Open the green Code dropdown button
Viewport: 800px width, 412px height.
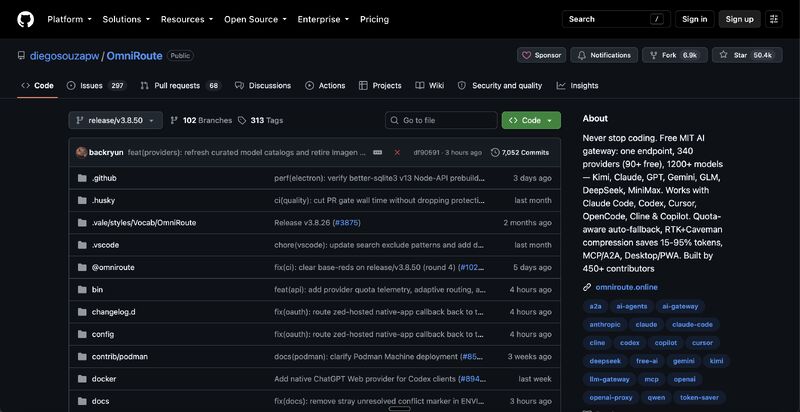[x=531, y=120]
